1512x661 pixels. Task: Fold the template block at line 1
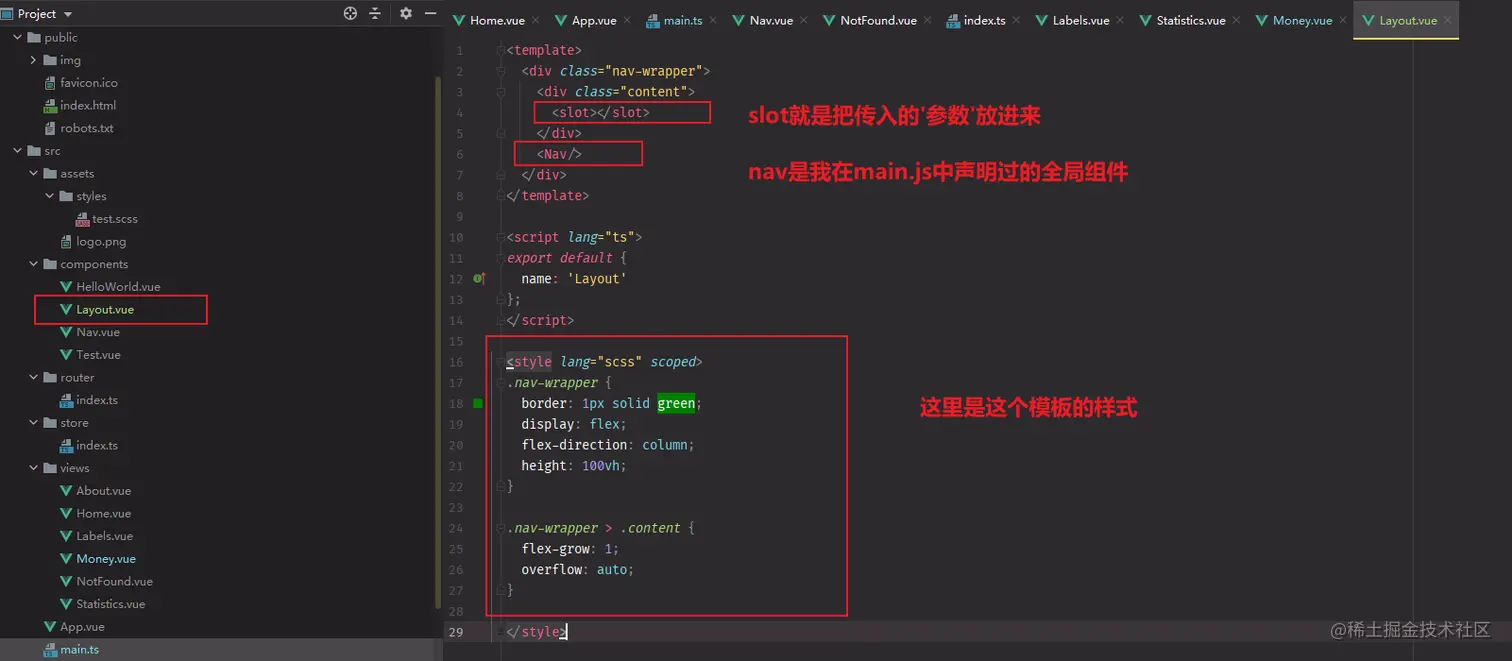pyautogui.click(x=501, y=50)
